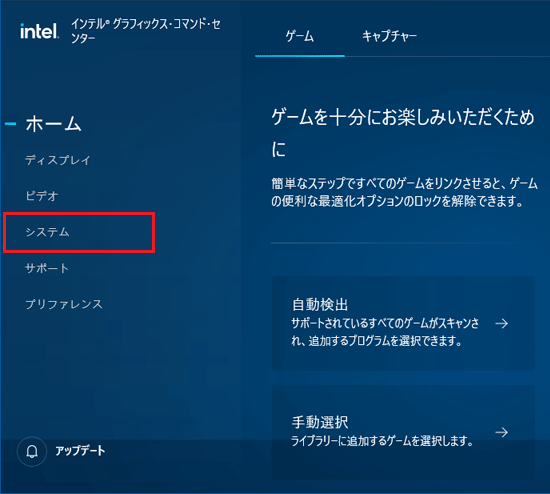
Task: Click heading ゲームを十分にお楽しみいただくために
Action: 403,133
